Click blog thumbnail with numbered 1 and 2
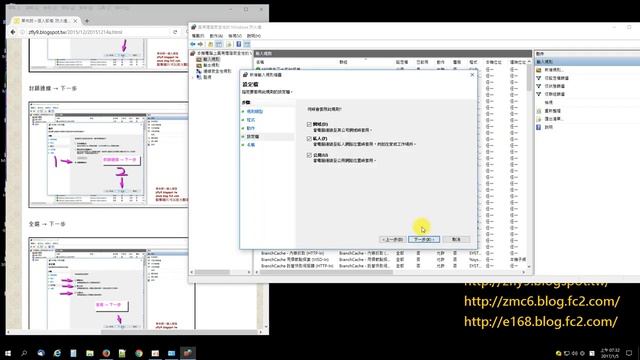The width and height of the screenshot is (640, 360). (x=109, y=154)
